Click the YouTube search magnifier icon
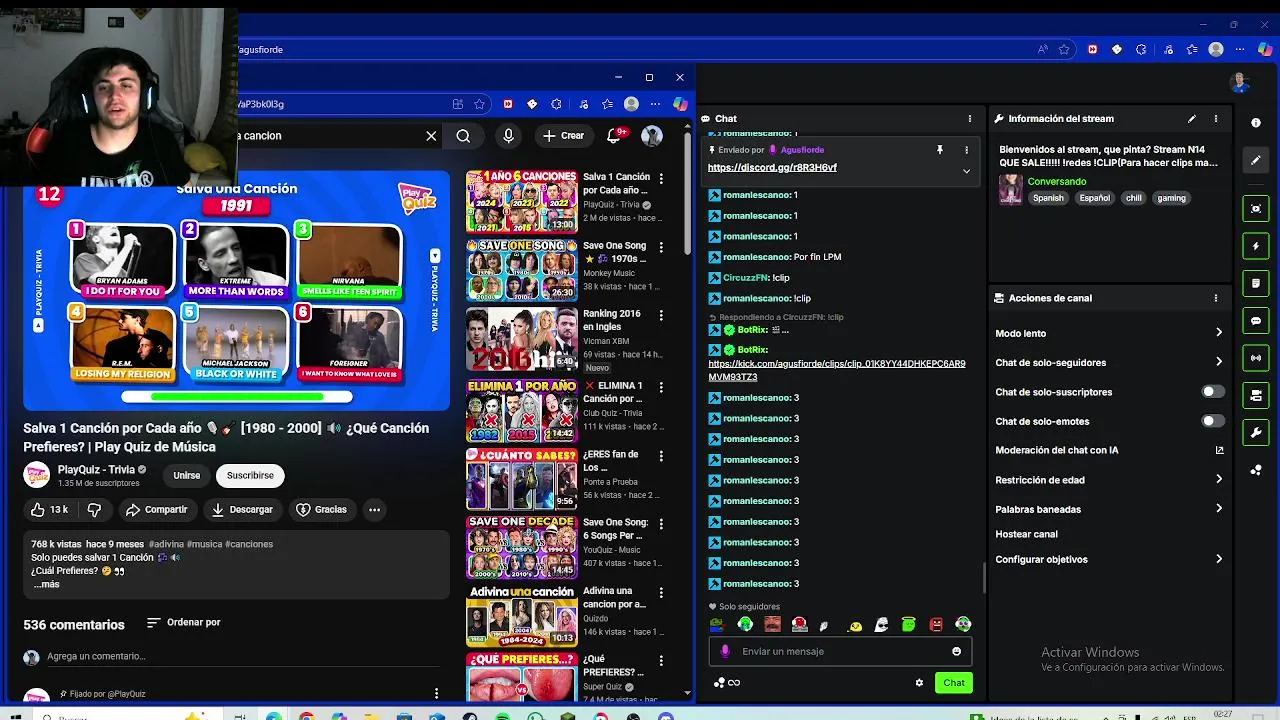The width and height of the screenshot is (1280, 720). point(463,136)
